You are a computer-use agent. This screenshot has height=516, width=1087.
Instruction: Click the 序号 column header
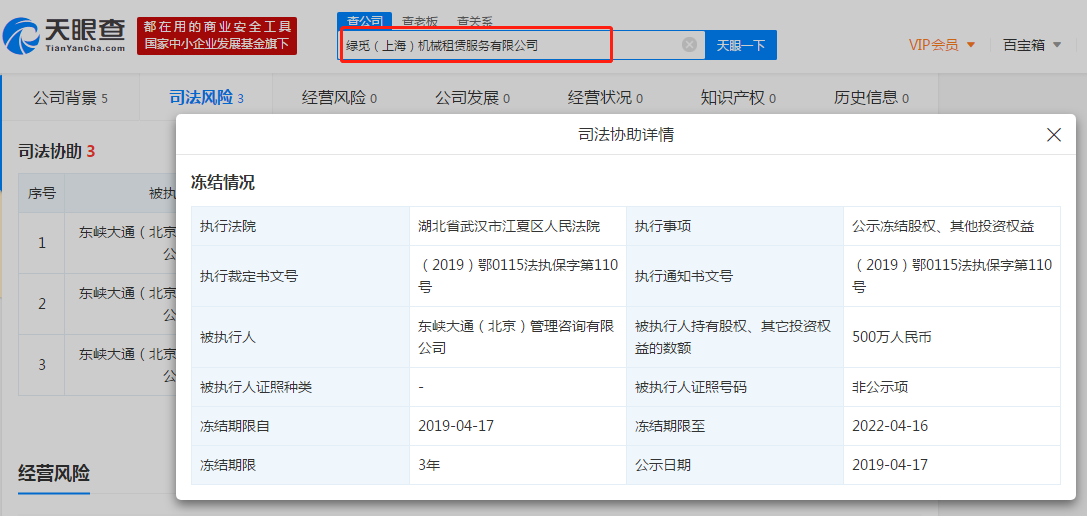(x=42, y=193)
